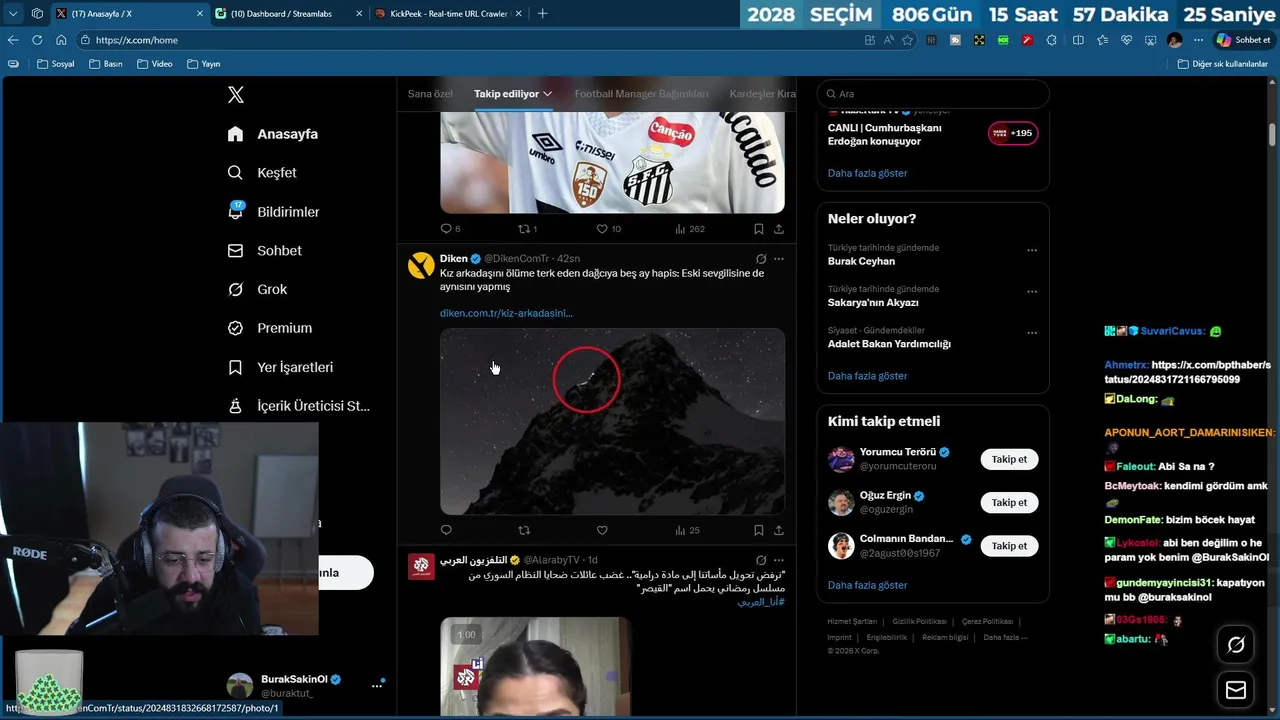Click Grok explain icon on Diken tweet

click(761, 259)
